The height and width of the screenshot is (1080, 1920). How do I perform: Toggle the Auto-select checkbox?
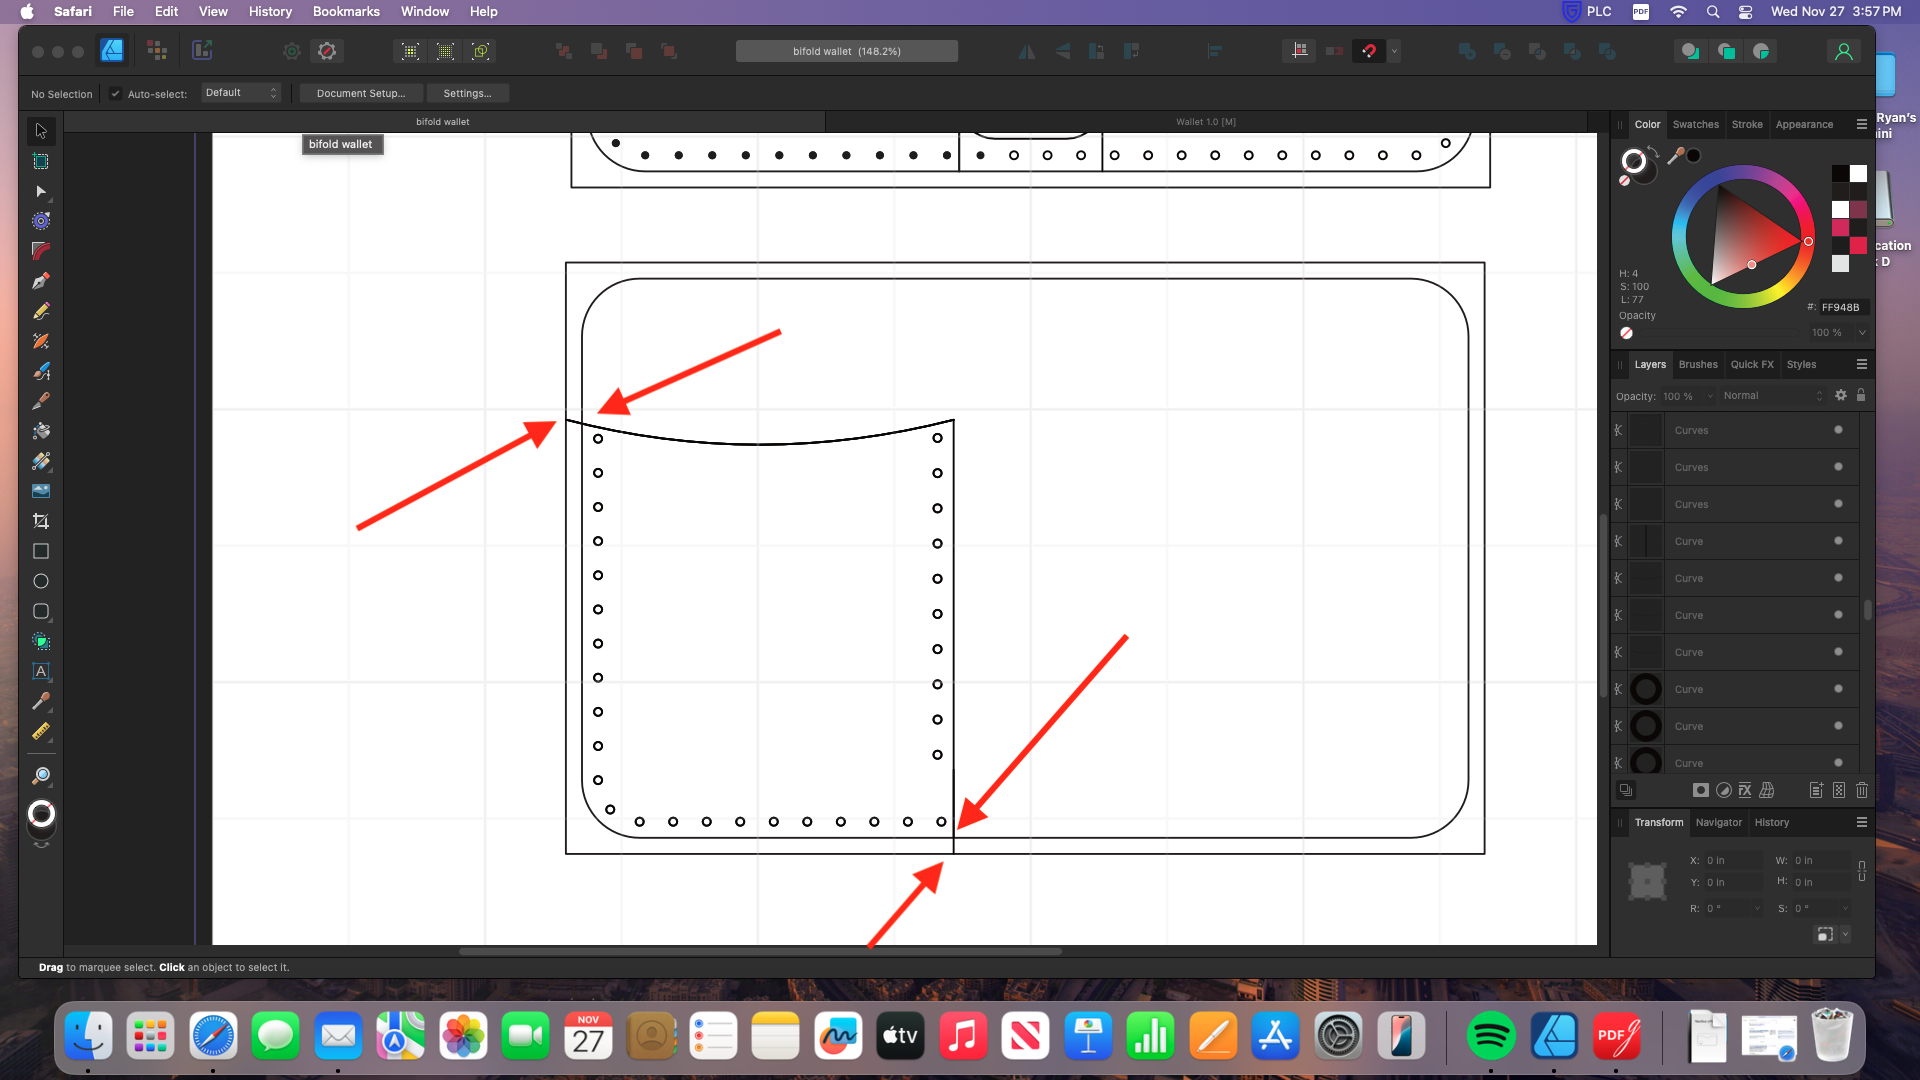tap(116, 93)
